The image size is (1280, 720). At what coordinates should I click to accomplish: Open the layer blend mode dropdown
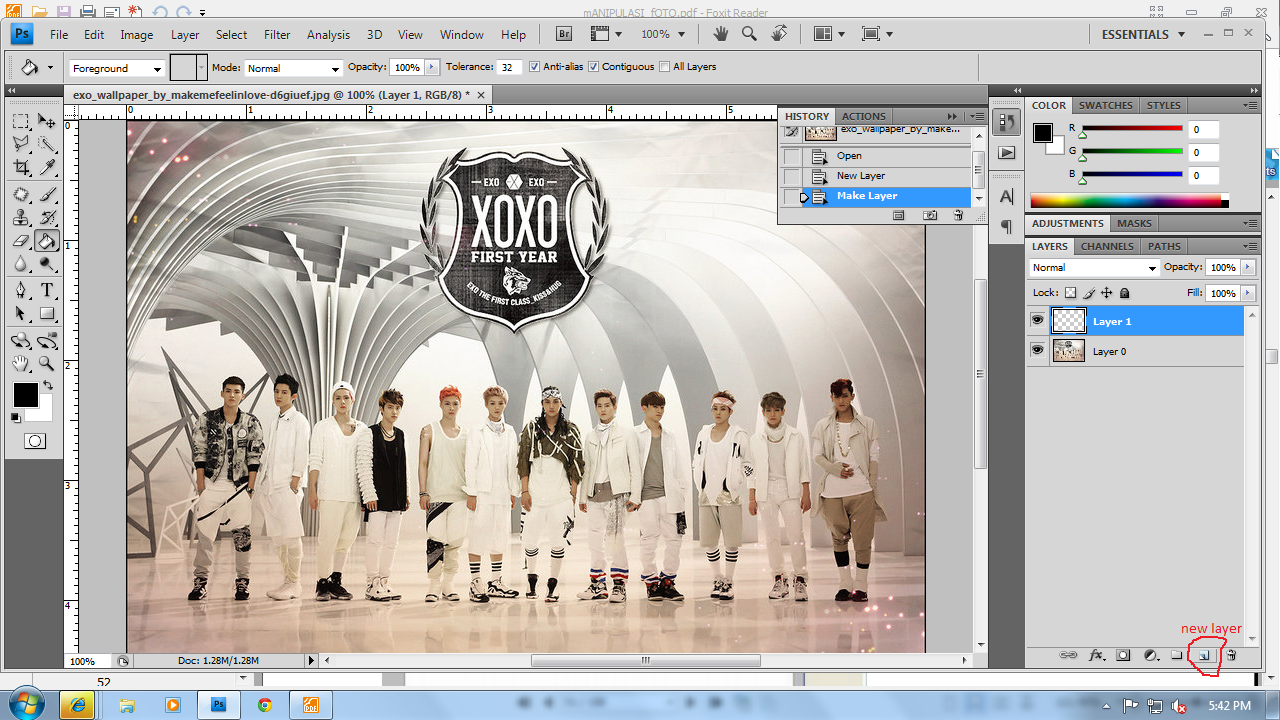tap(1094, 268)
